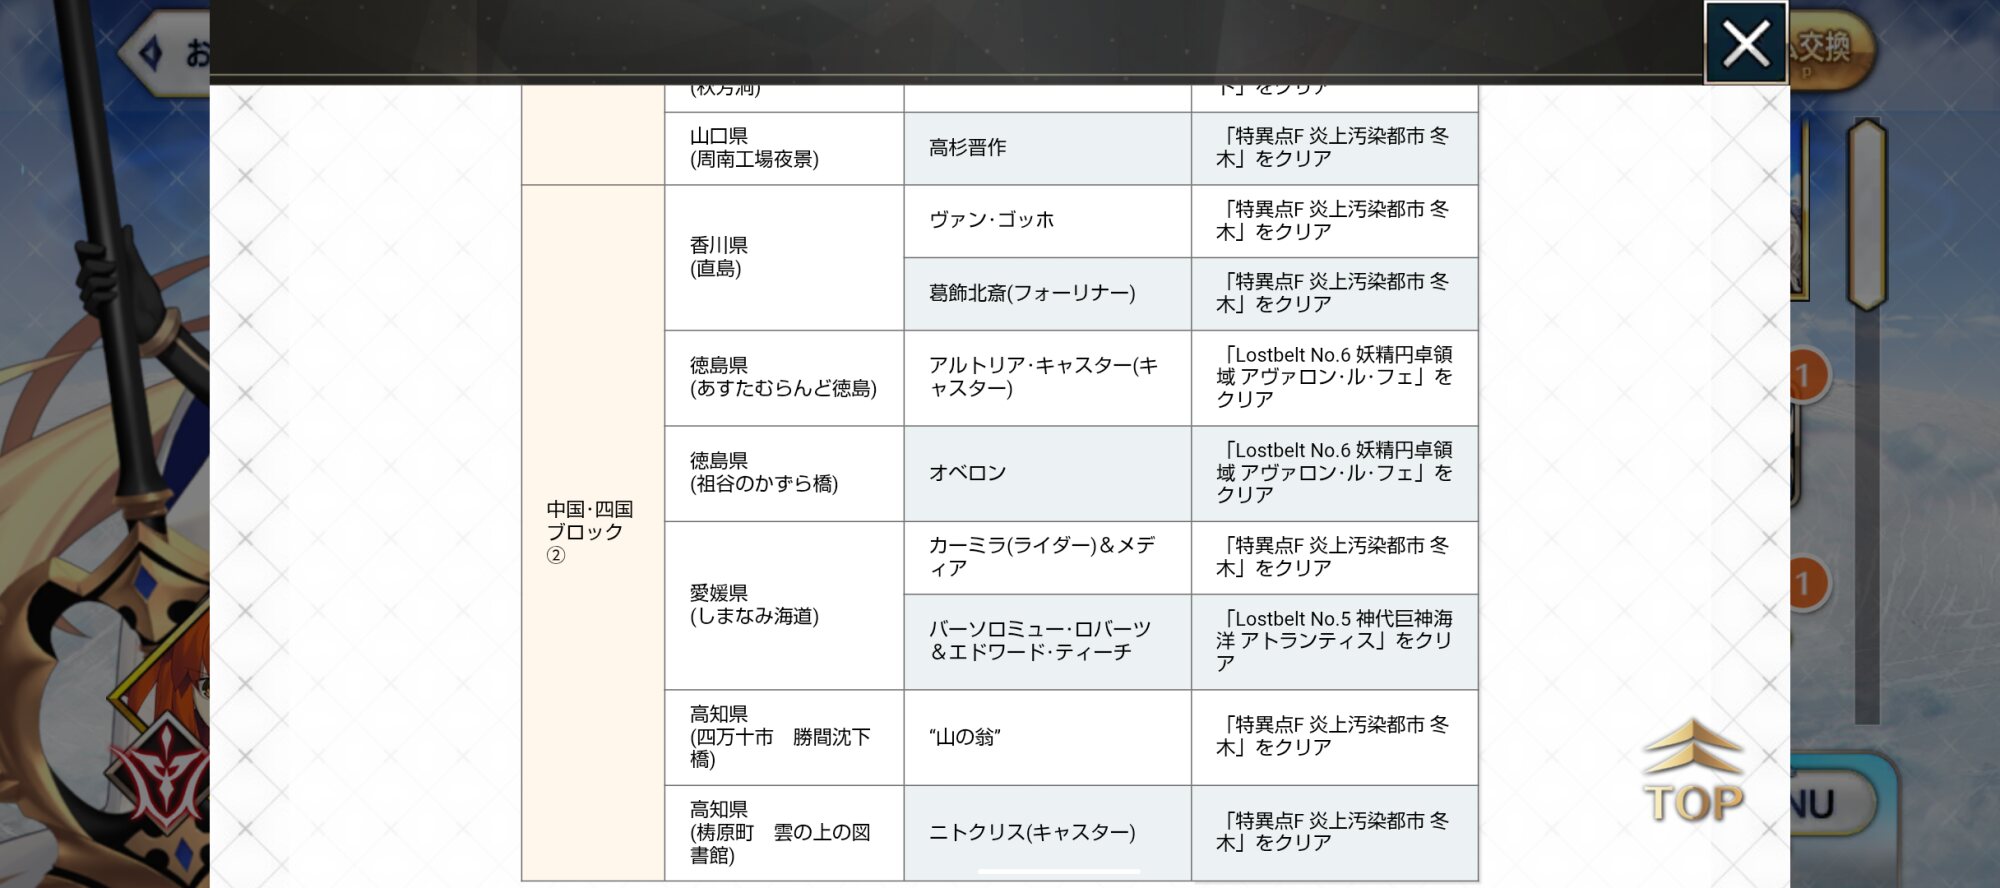Click the clear condition beside ヴァン・ゴッホ
The image size is (2000, 888).
pyautogui.click(x=1334, y=221)
